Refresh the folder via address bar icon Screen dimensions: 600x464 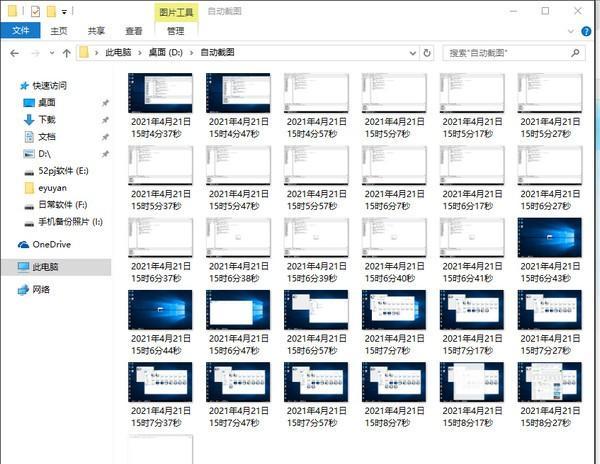pyautogui.click(x=427, y=52)
